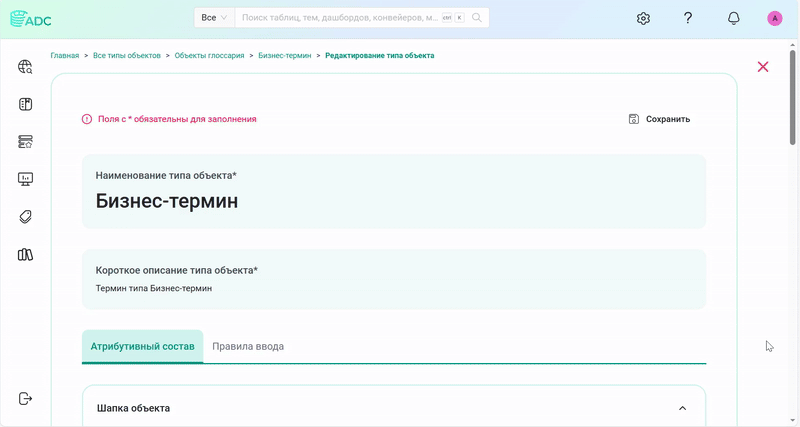Go to 'Главная' breadcrumb

tap(65, 55)
